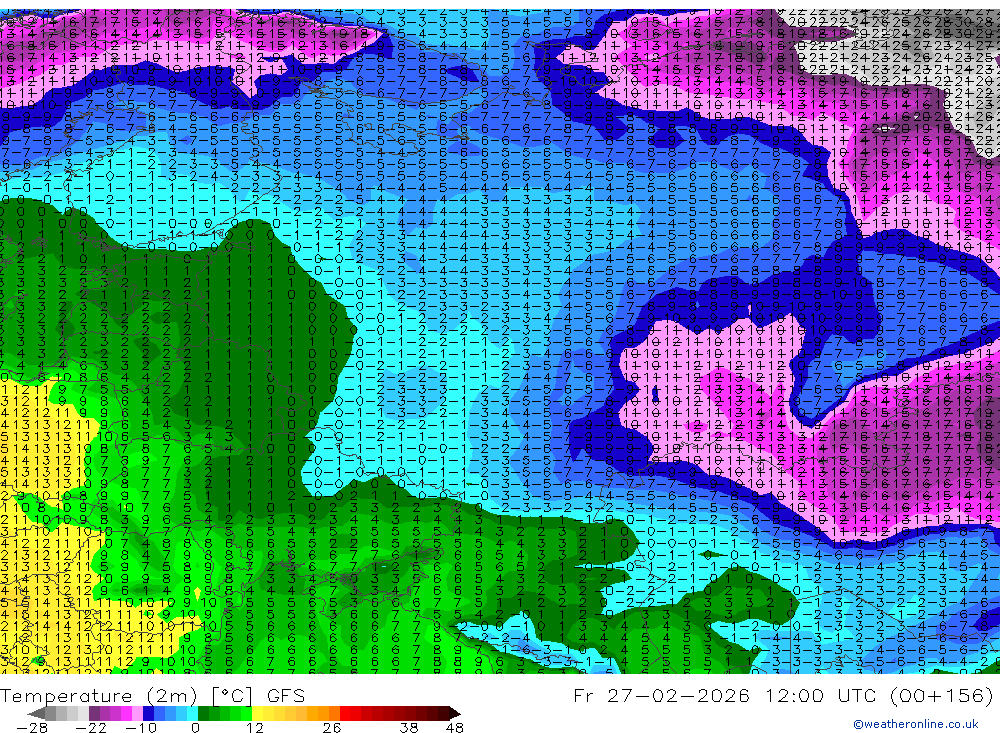Click the "12" color scale label
Viewport: 1000px width, 733px height.
pos(255,727)
